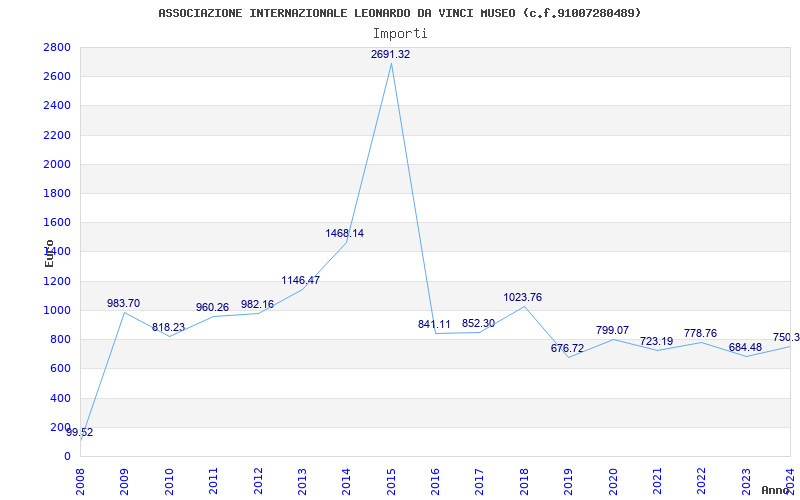800x500 pixels.
Task: Click the Euro y-axis title
Action: tap(49, 253)
